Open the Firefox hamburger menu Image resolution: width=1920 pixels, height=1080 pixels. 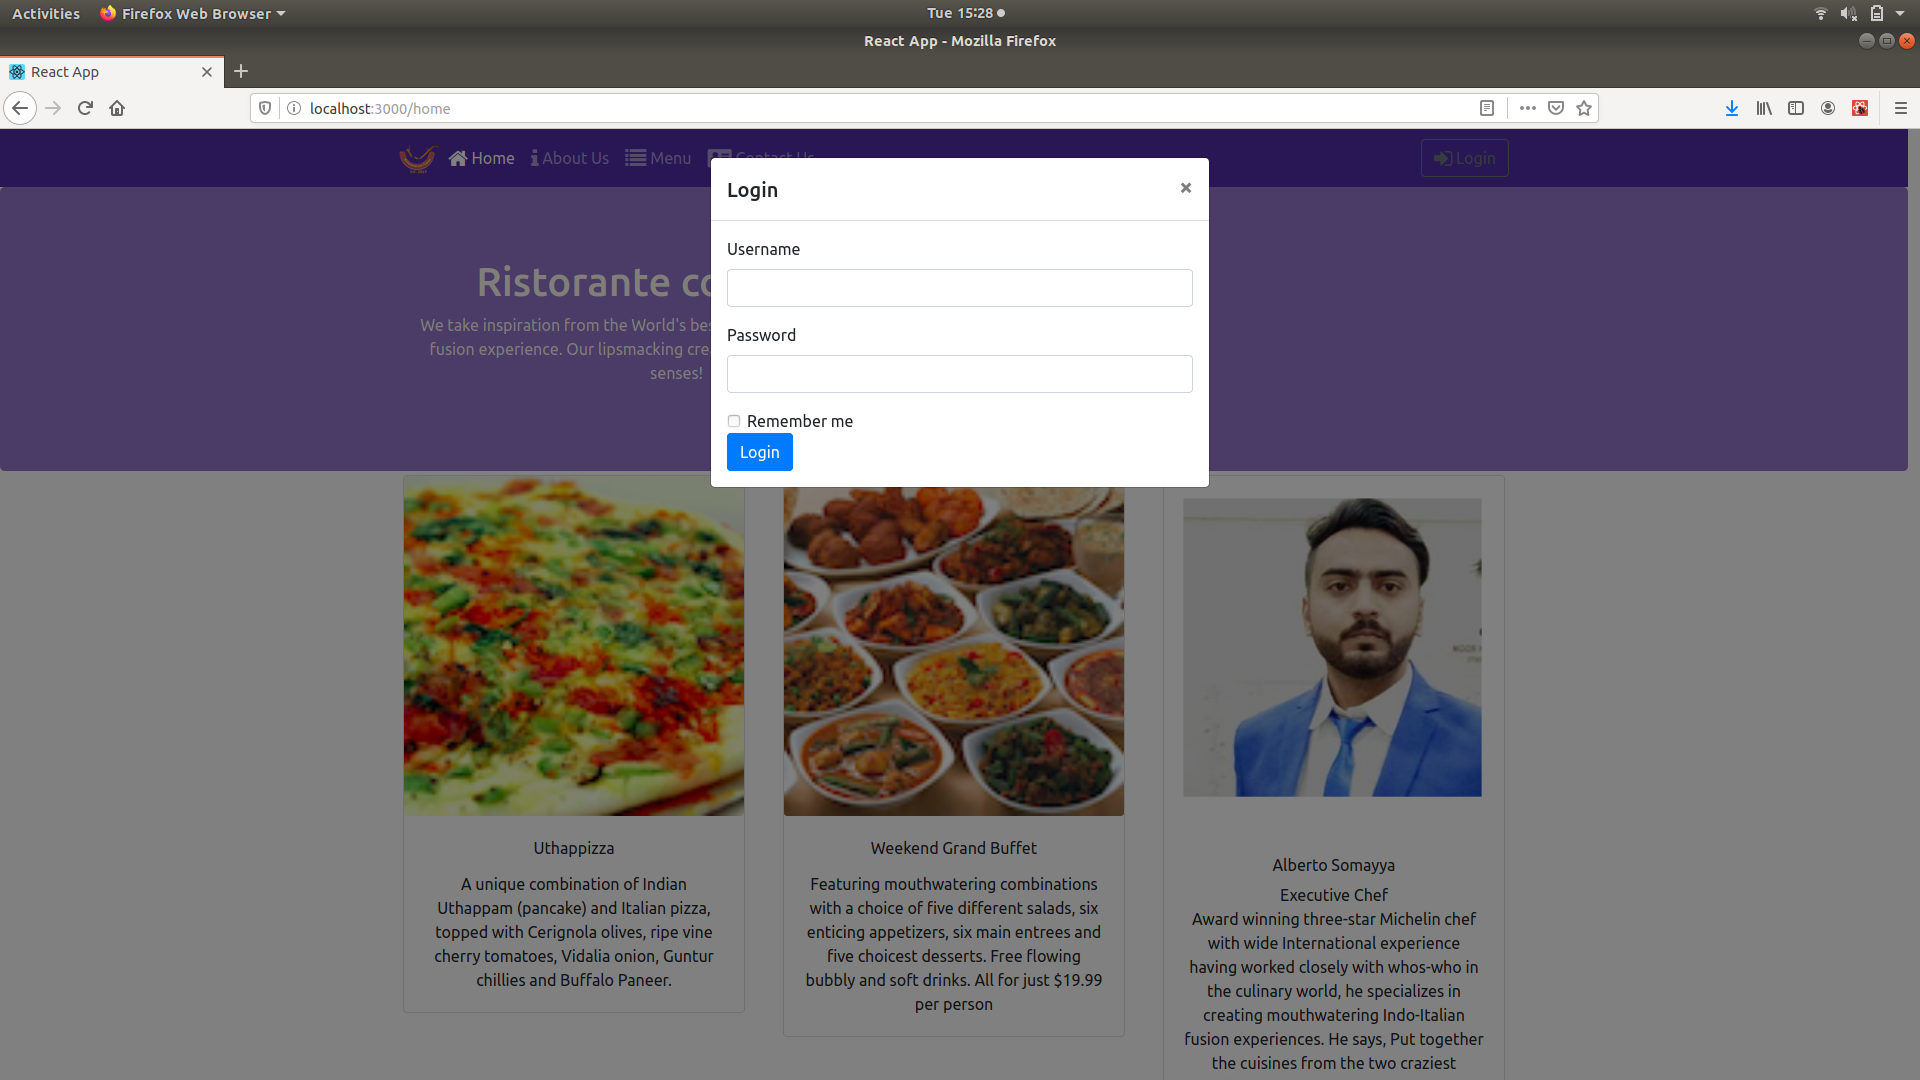(1901, 108)
